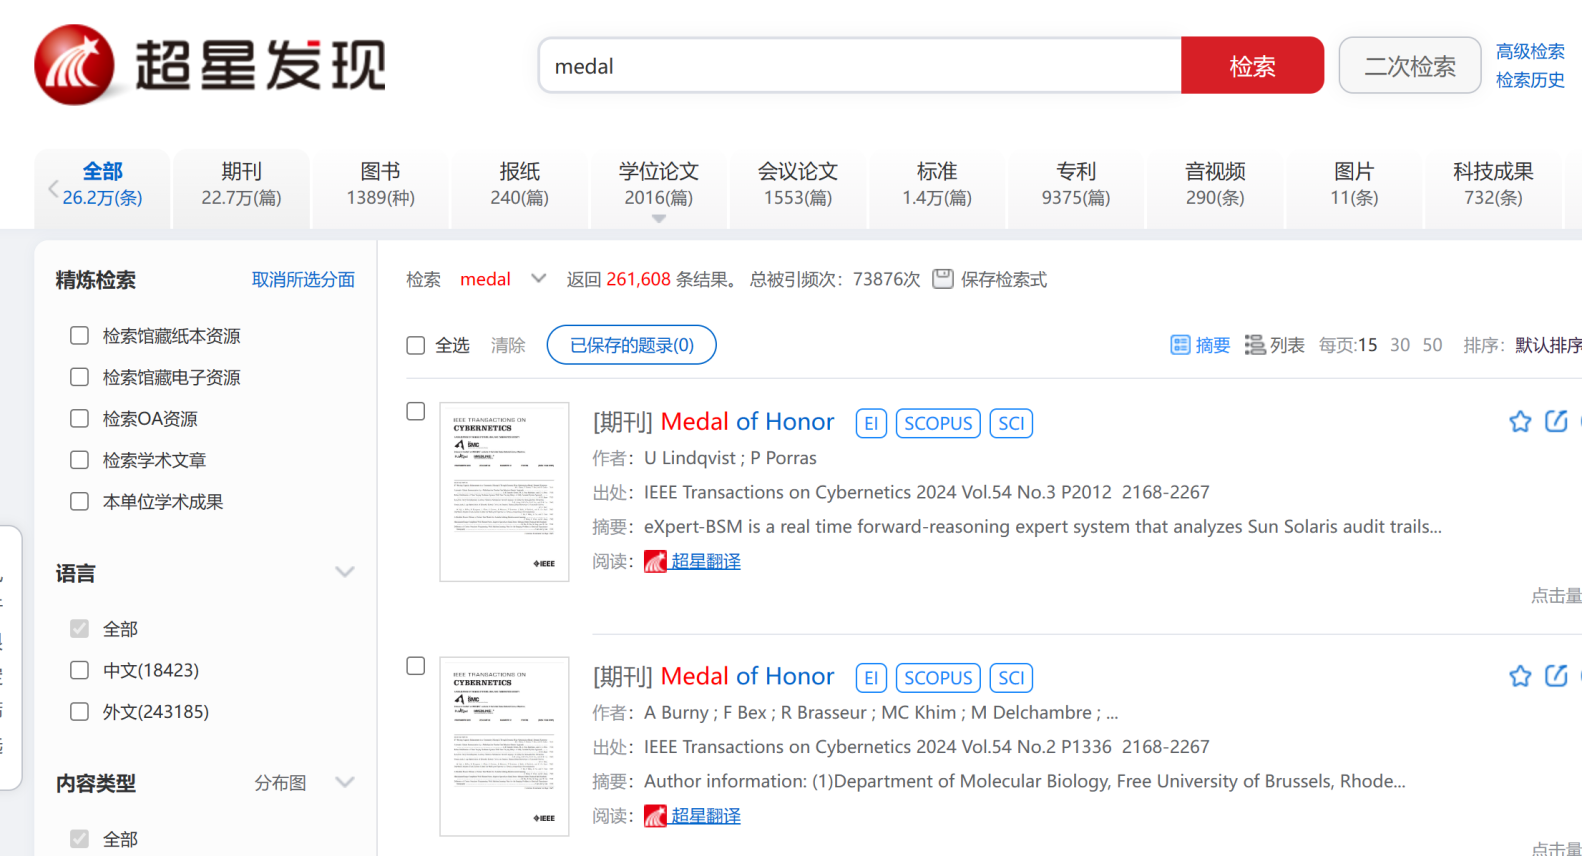Set results per page to 30
This screenshot has height=857, width=1583.
1400,345
